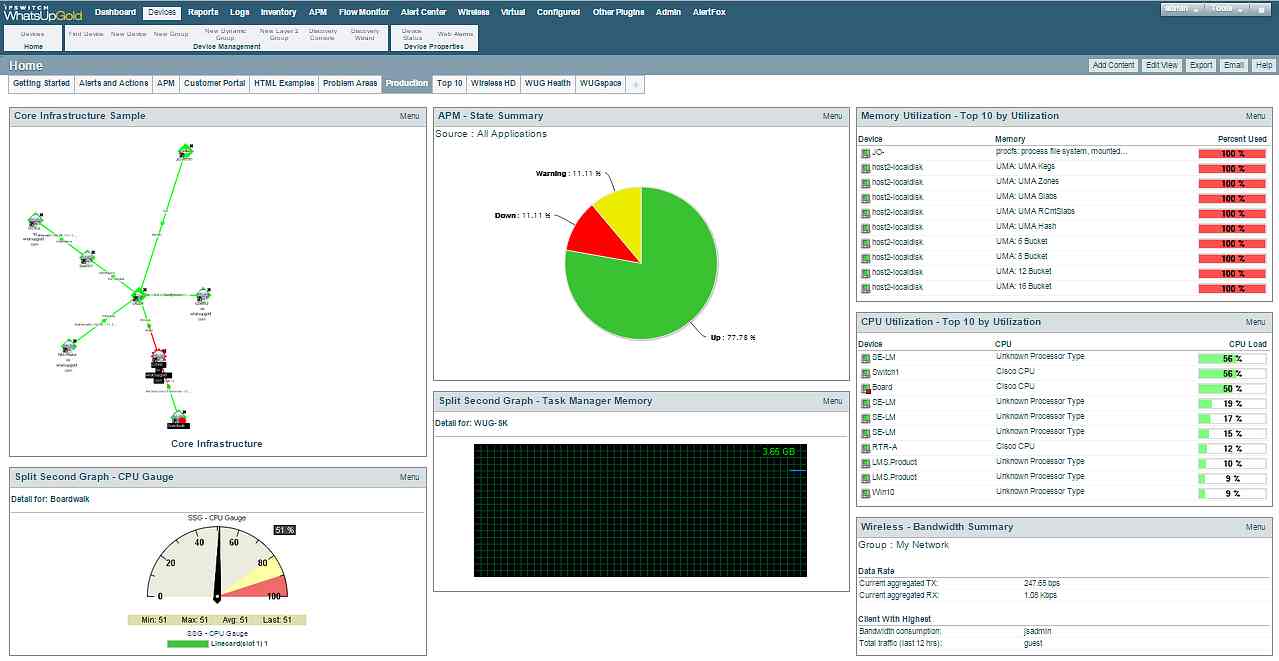
Task: Switch to the WUG Health tab
Action: coord(546,84)
